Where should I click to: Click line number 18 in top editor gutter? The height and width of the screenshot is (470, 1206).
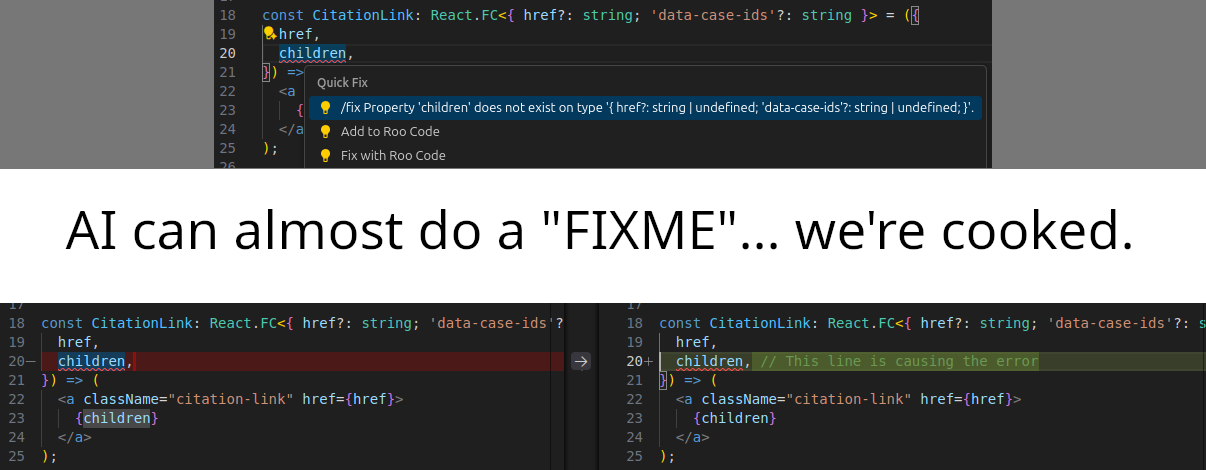[227, 15]
